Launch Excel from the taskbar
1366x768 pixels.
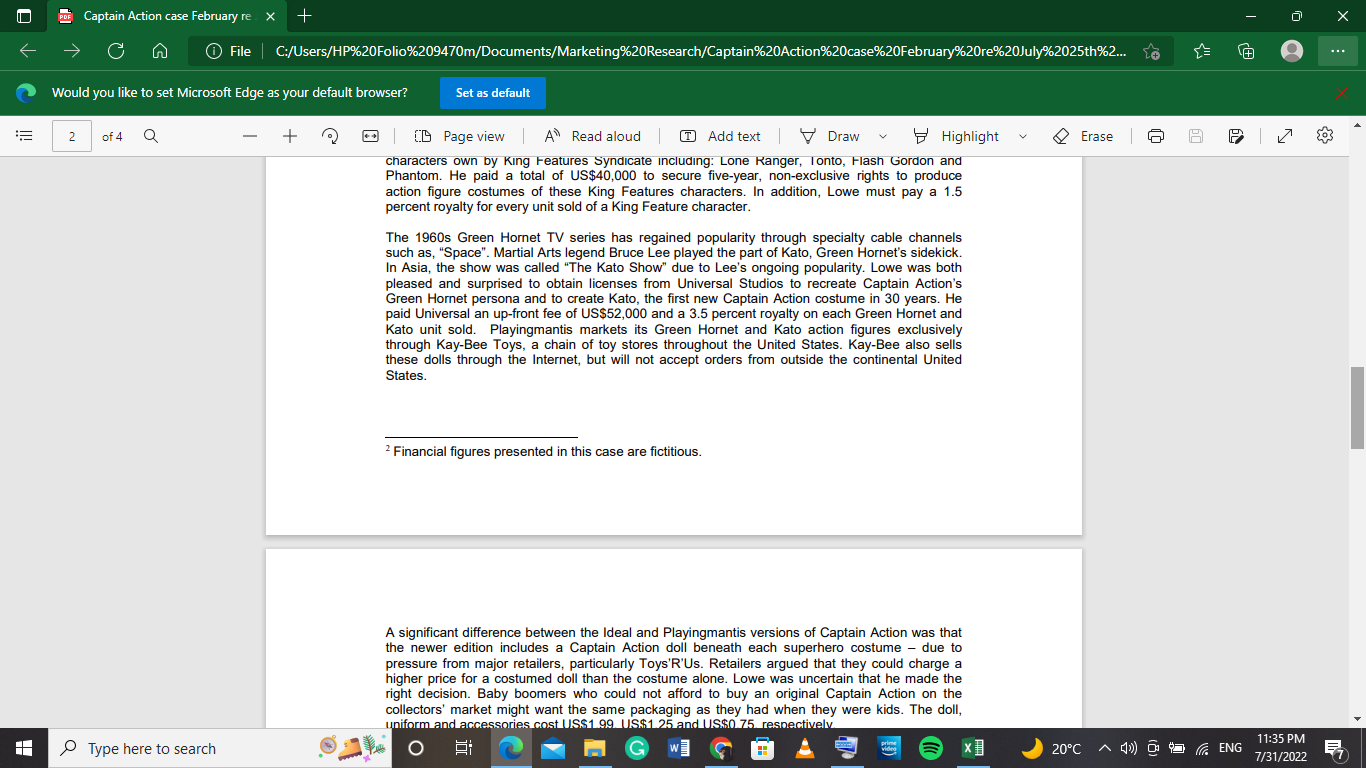(x=972, y=748)
